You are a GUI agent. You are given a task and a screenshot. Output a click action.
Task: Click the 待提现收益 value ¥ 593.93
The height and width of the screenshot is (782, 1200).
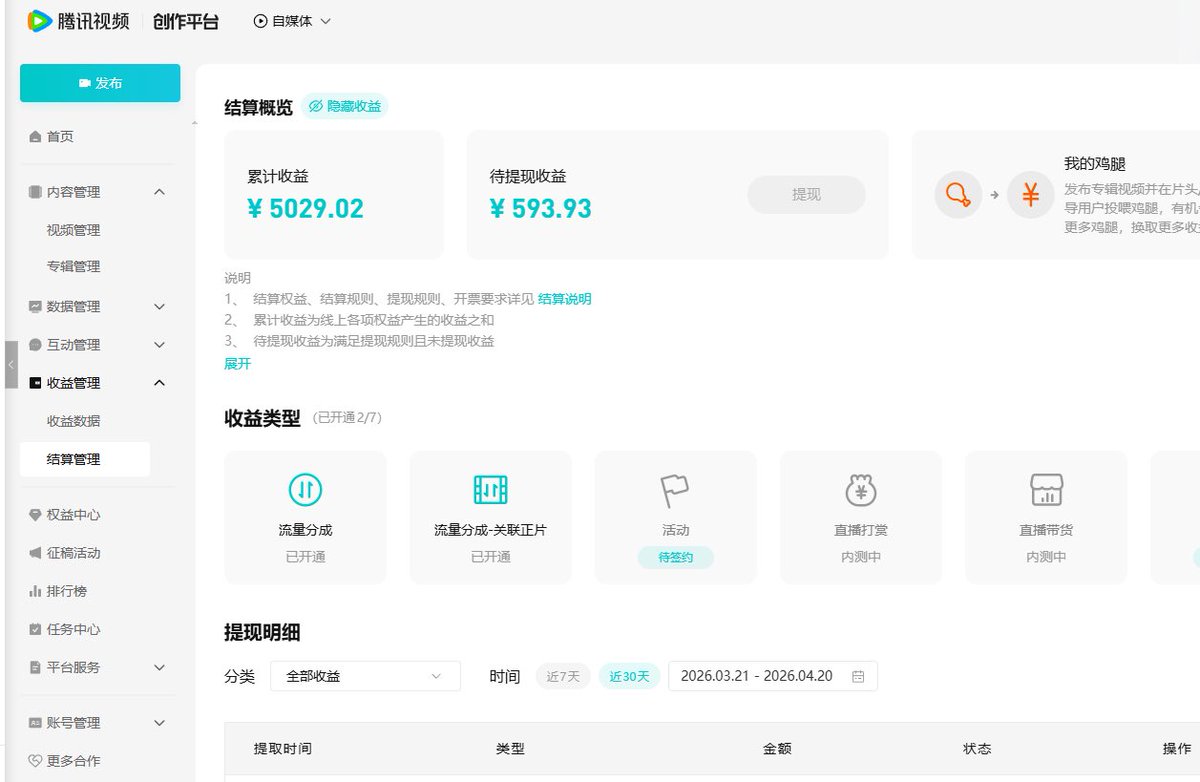point(541,209)
